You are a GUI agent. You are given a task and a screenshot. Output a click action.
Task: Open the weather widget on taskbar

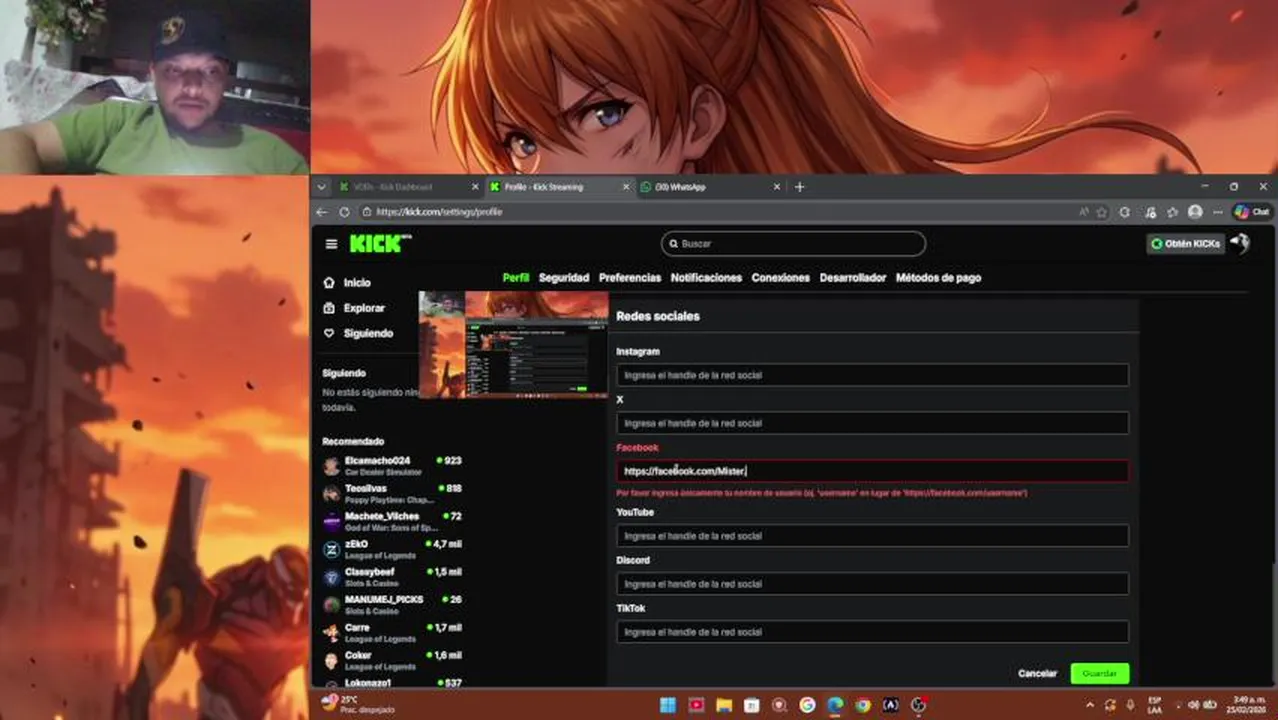point(358,704)
